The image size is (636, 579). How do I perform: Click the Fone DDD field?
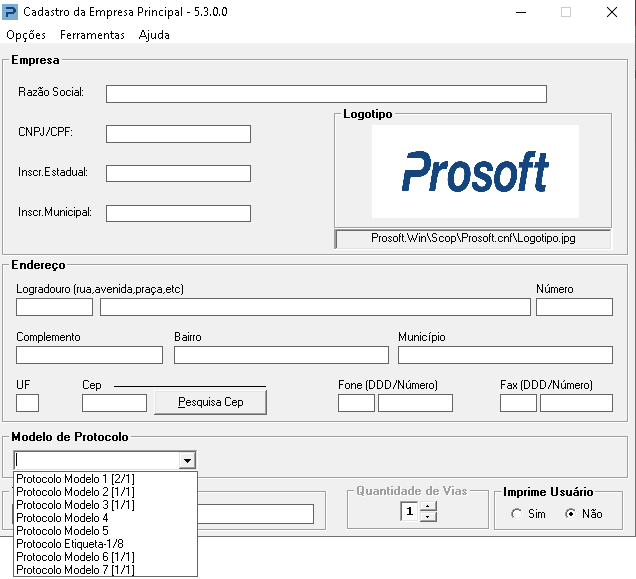pos(356,403)
